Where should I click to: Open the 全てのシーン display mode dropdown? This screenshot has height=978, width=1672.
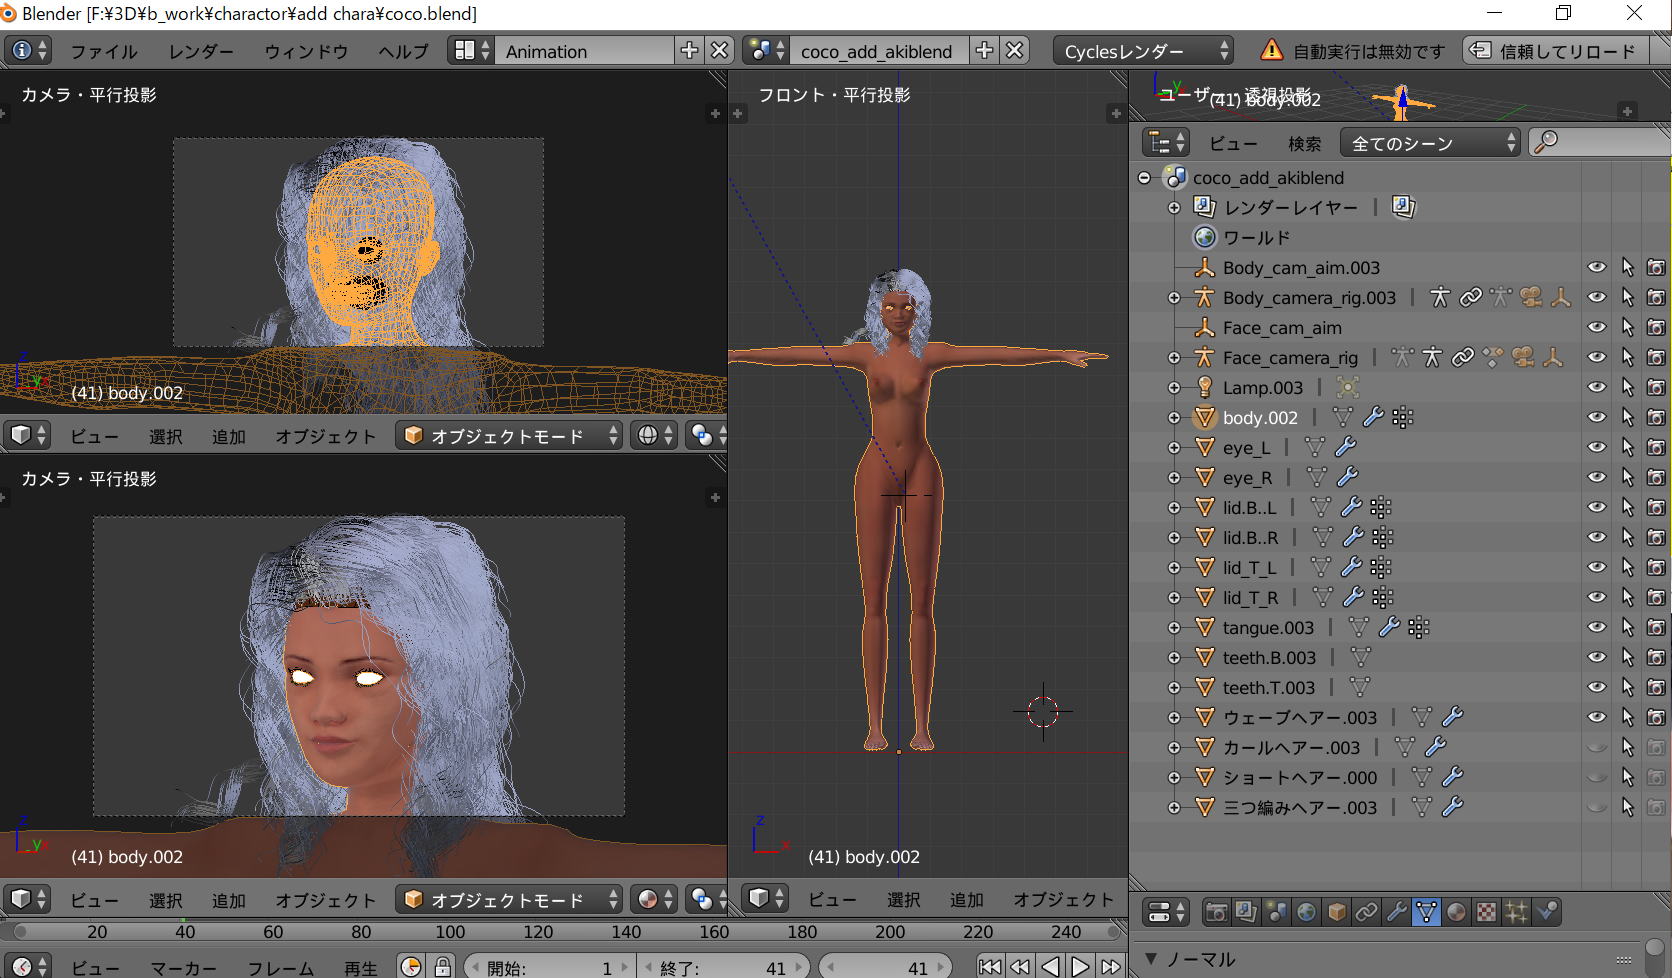coord(1430,143)
